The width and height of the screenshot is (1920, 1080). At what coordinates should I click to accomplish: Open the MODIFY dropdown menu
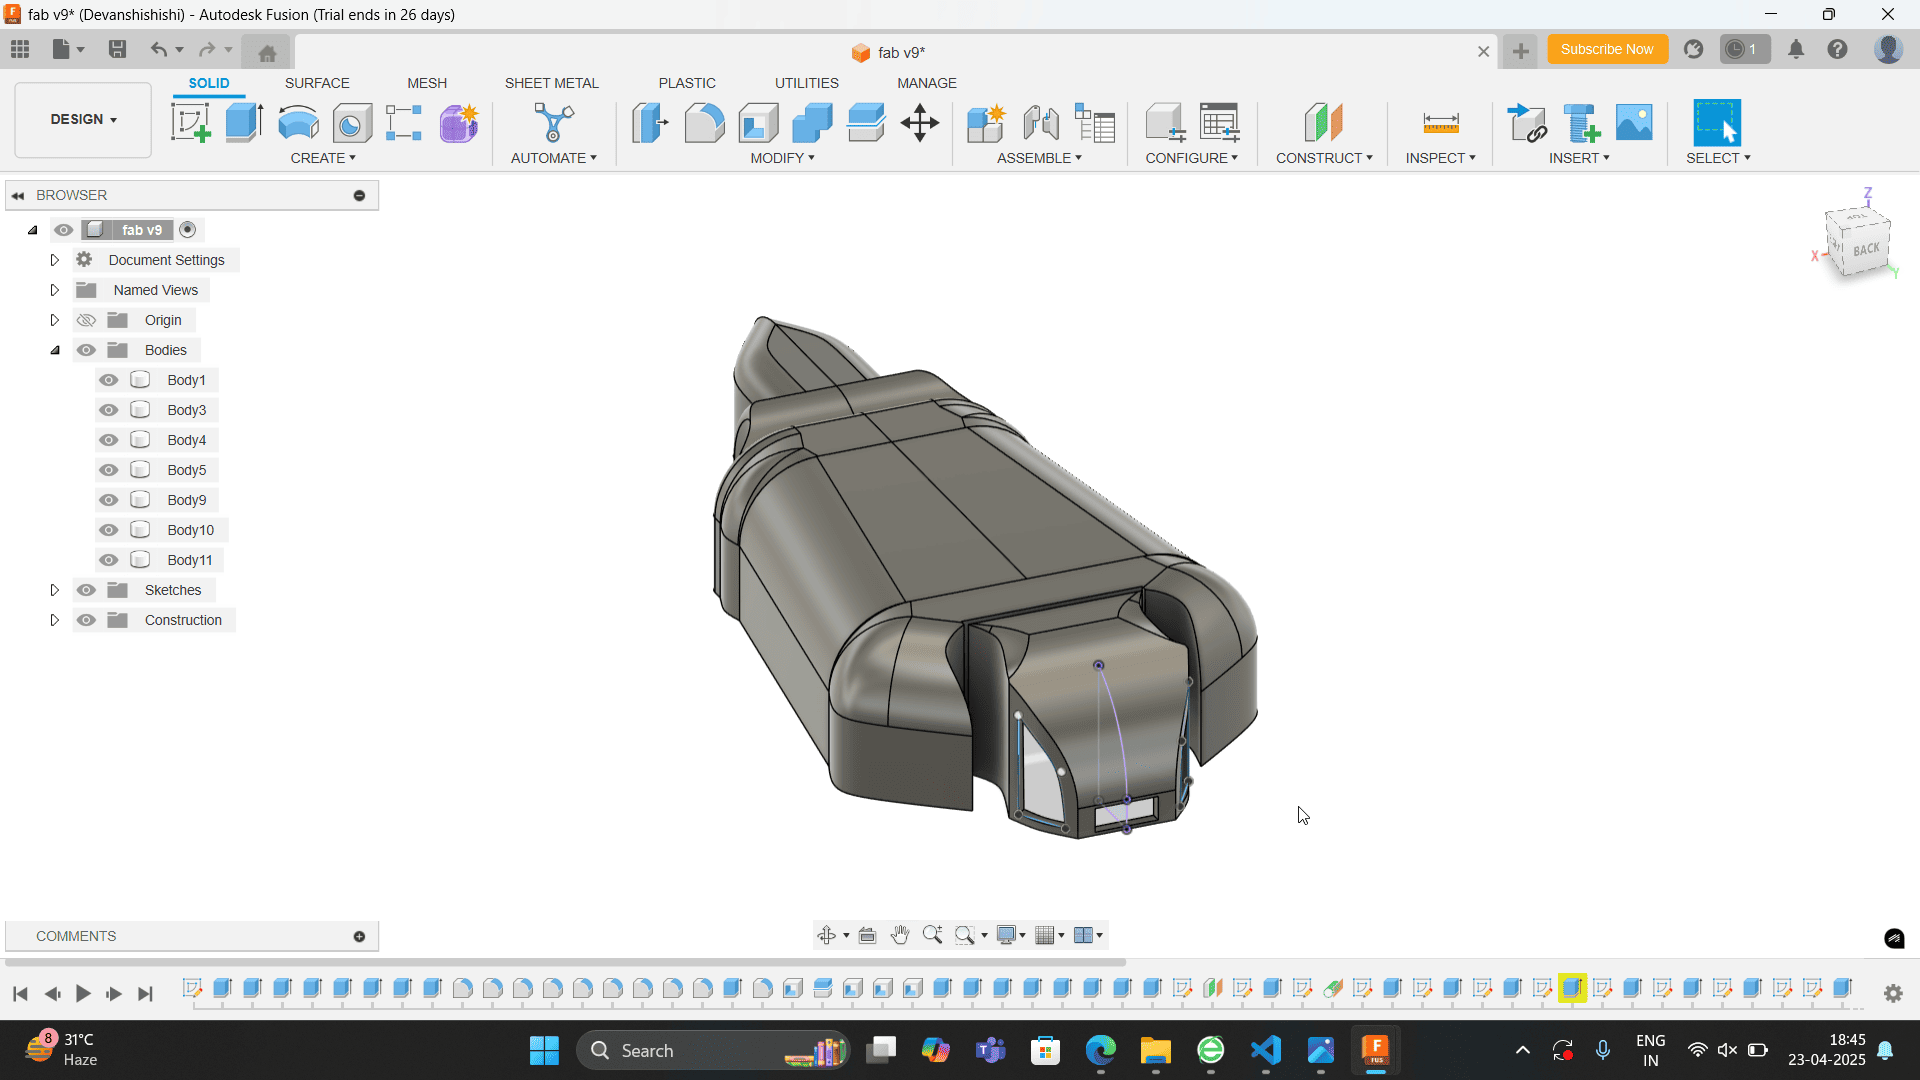click(x=782, y=158)
